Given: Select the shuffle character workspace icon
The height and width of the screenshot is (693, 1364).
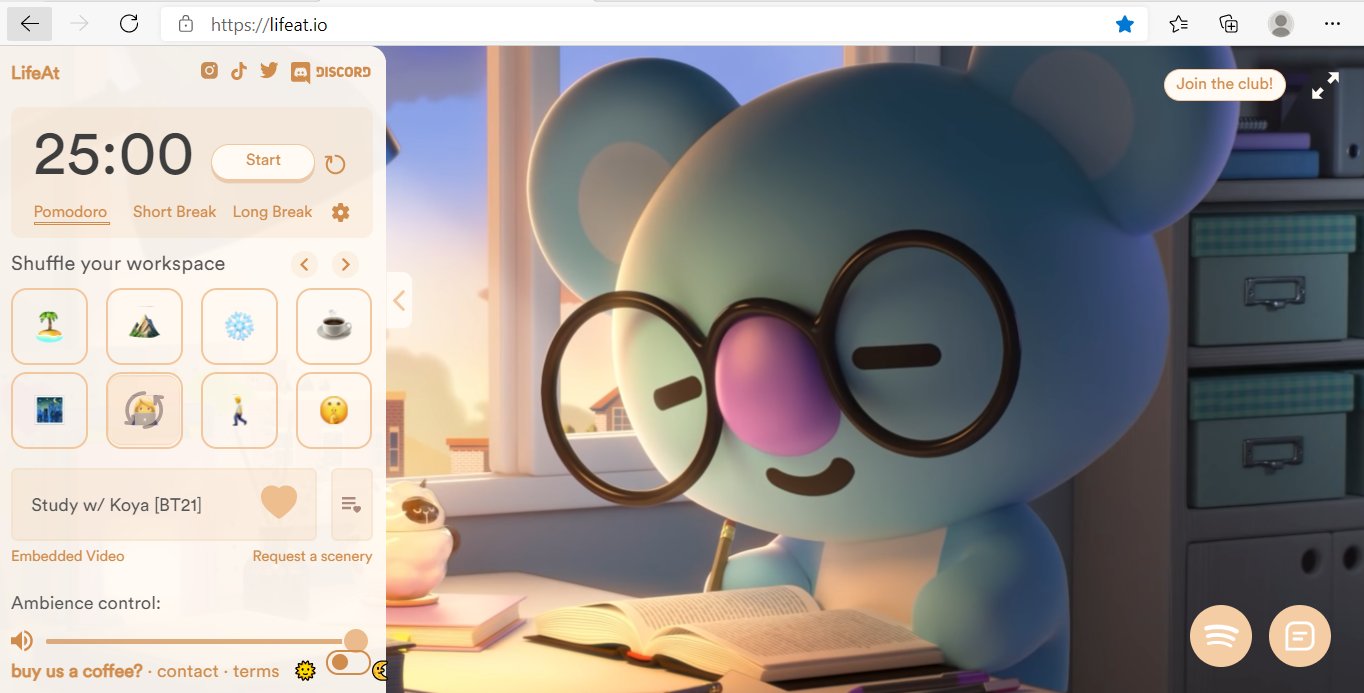Looking at the screenshot, I should click(144, 410).
